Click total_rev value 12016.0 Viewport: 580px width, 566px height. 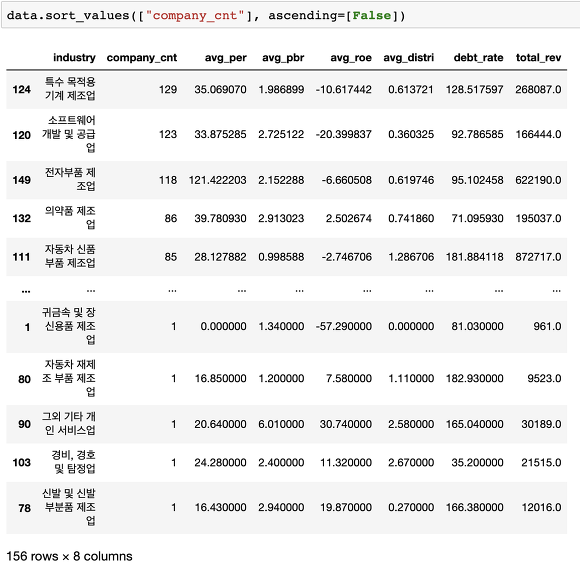[x=541, y=507]
